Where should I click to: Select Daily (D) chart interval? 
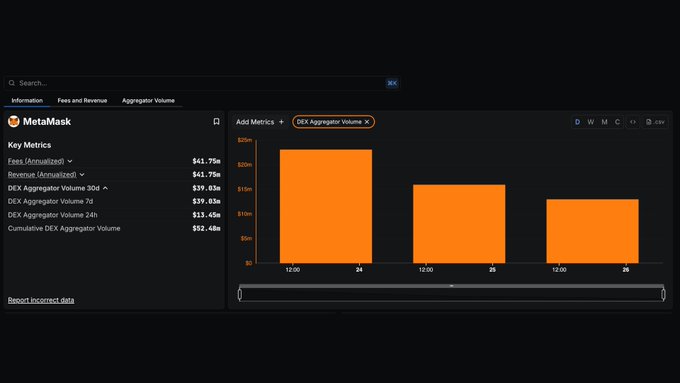point(577,122)
